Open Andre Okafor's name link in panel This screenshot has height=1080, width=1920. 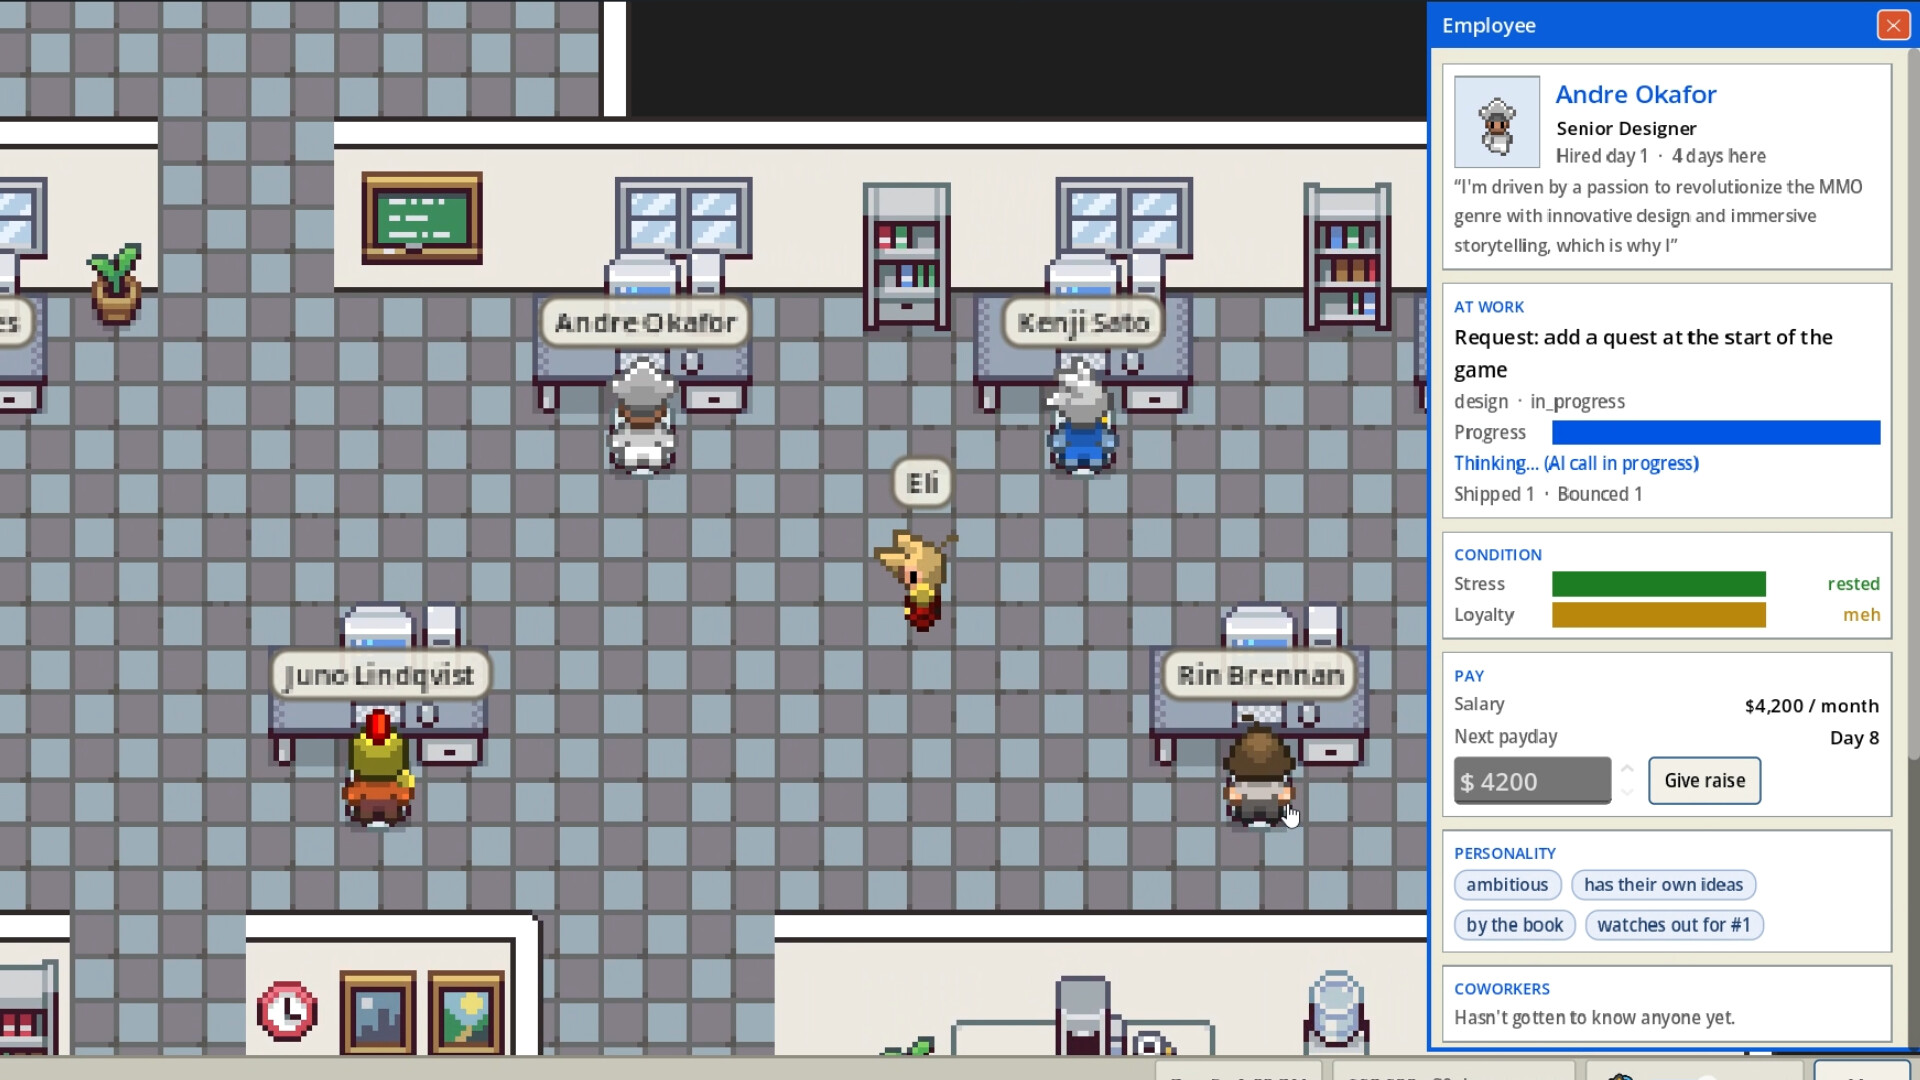[1635, 94]
